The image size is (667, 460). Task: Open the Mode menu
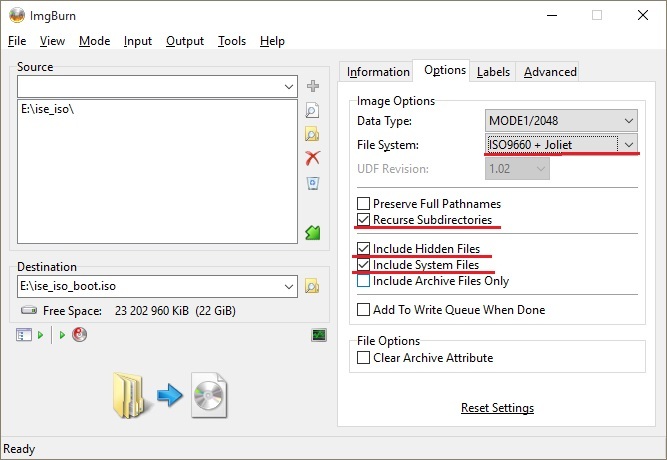(x=94, y=41)
